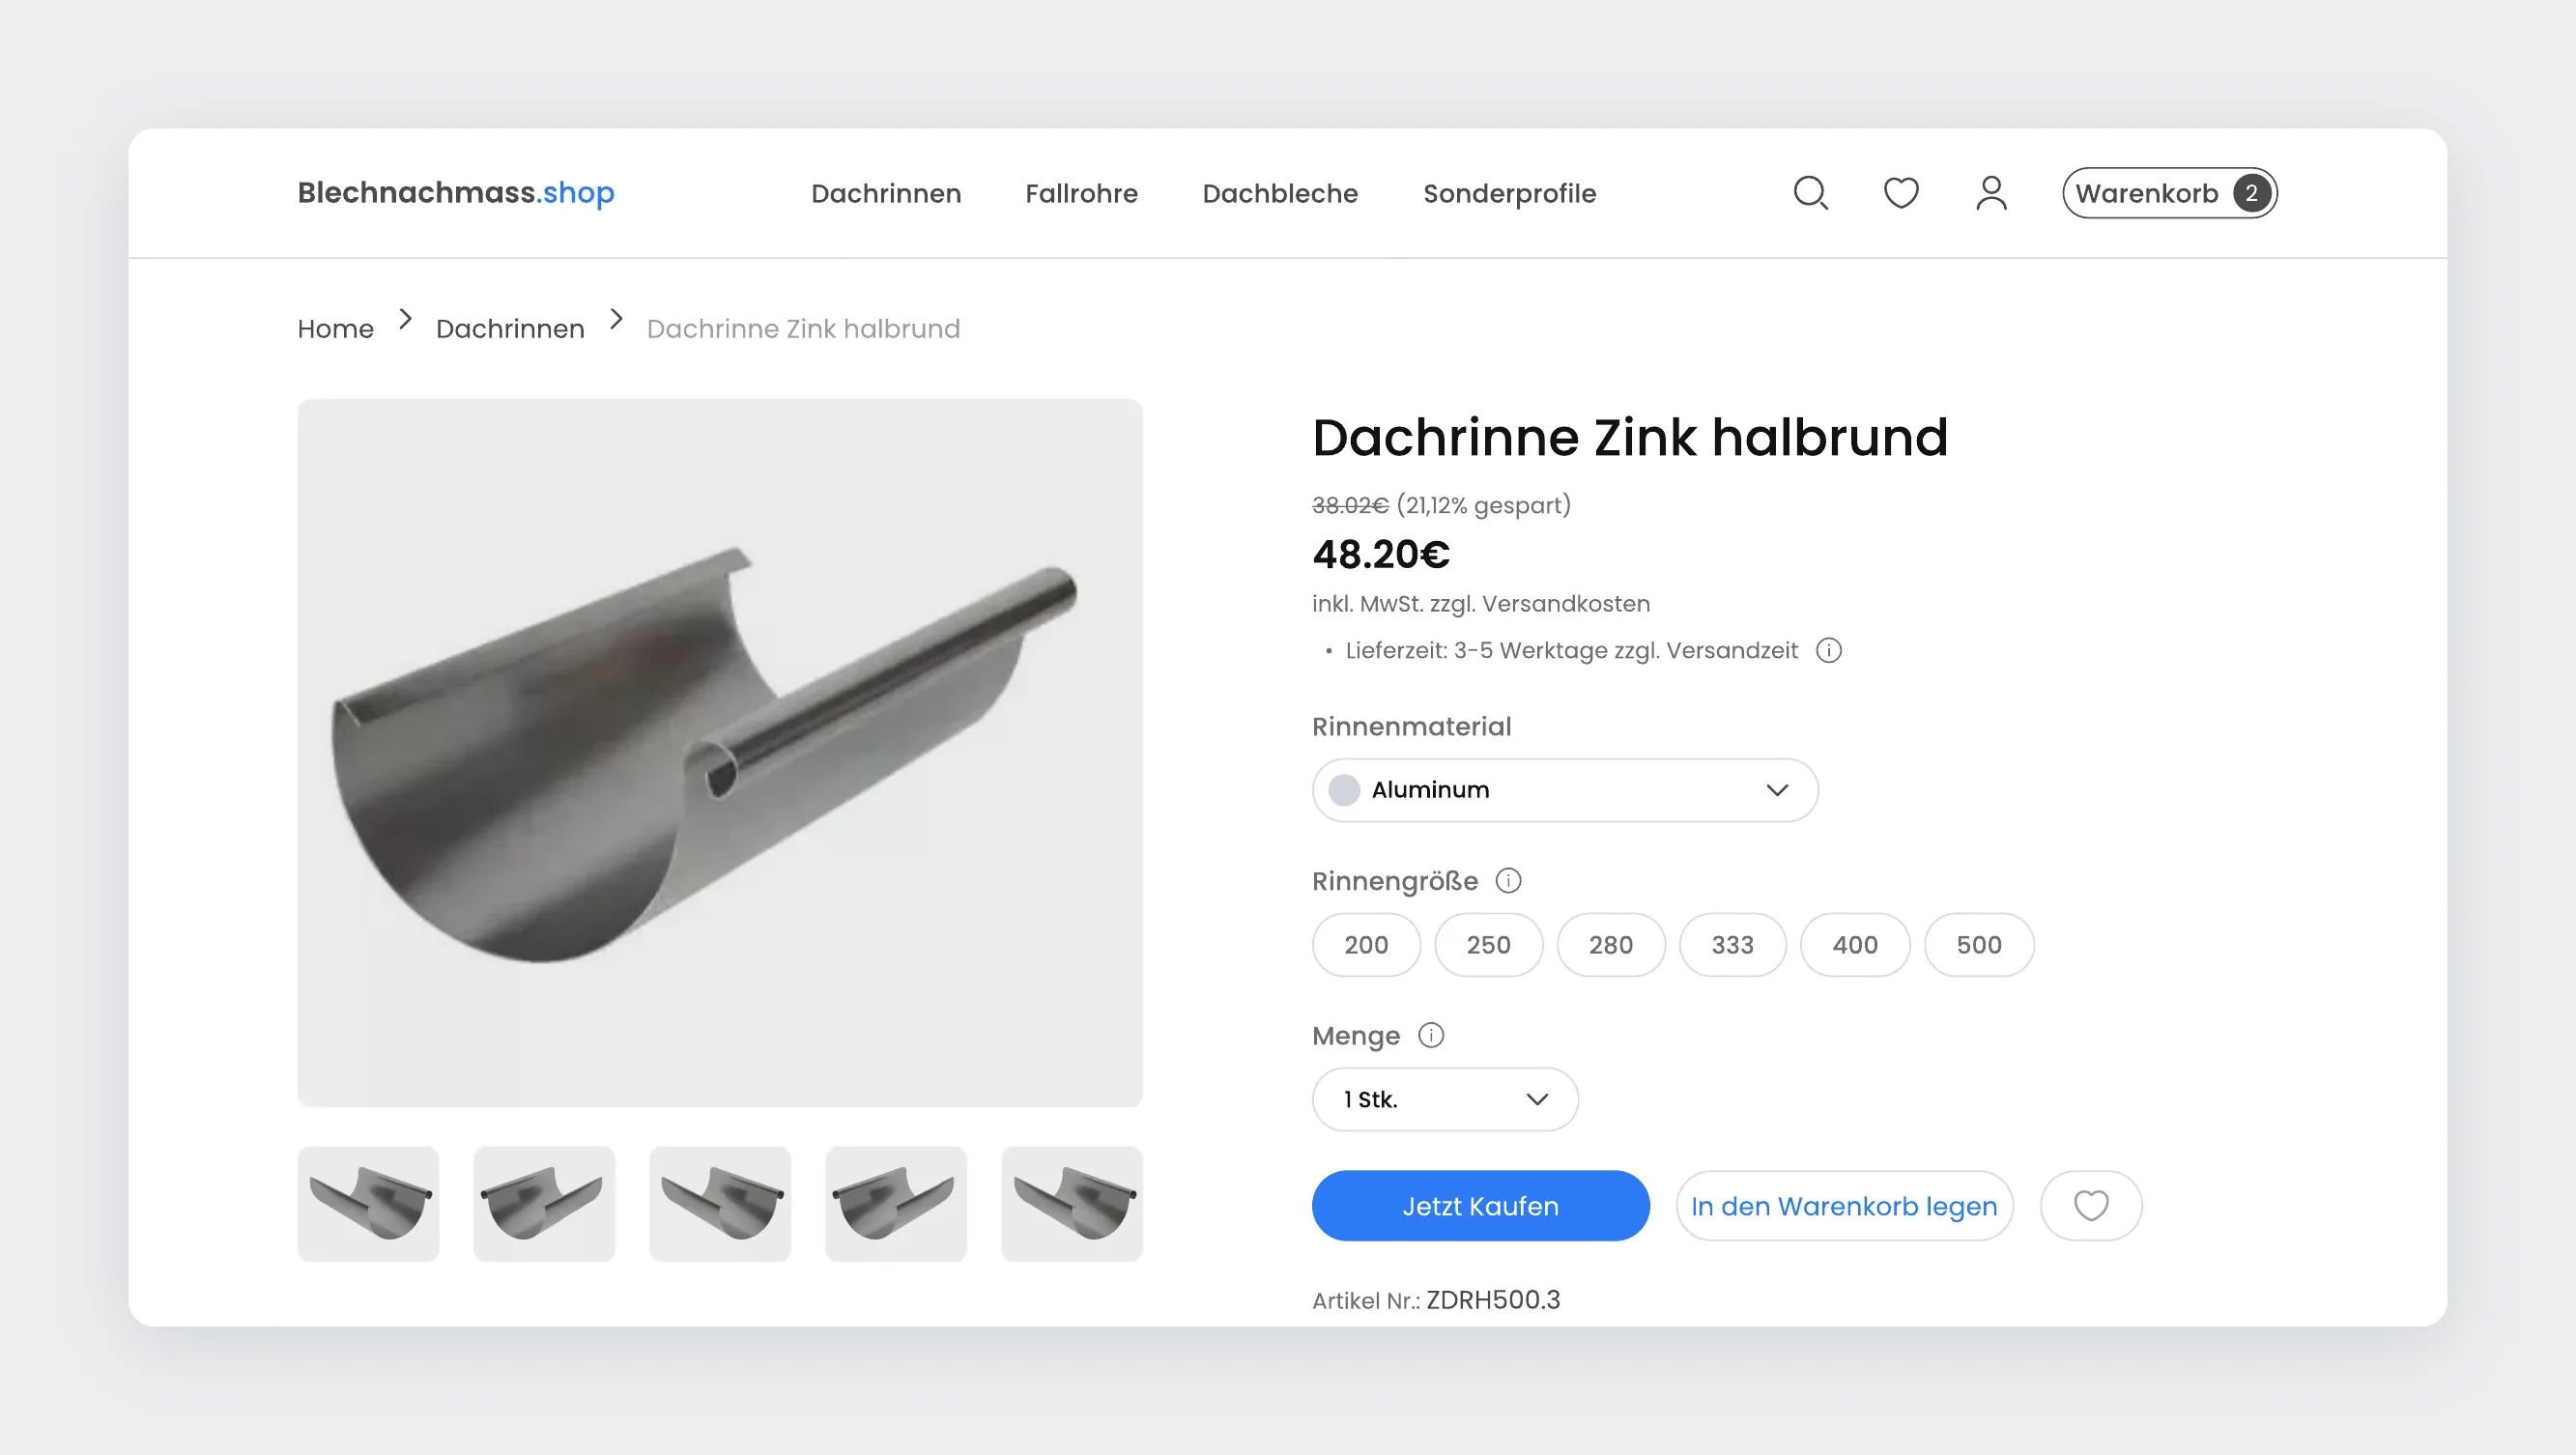Click 'Dachrinne Zink halbrund' breadcrumb text
The image size is (2576, 1455).
click(x=803, y=329)
